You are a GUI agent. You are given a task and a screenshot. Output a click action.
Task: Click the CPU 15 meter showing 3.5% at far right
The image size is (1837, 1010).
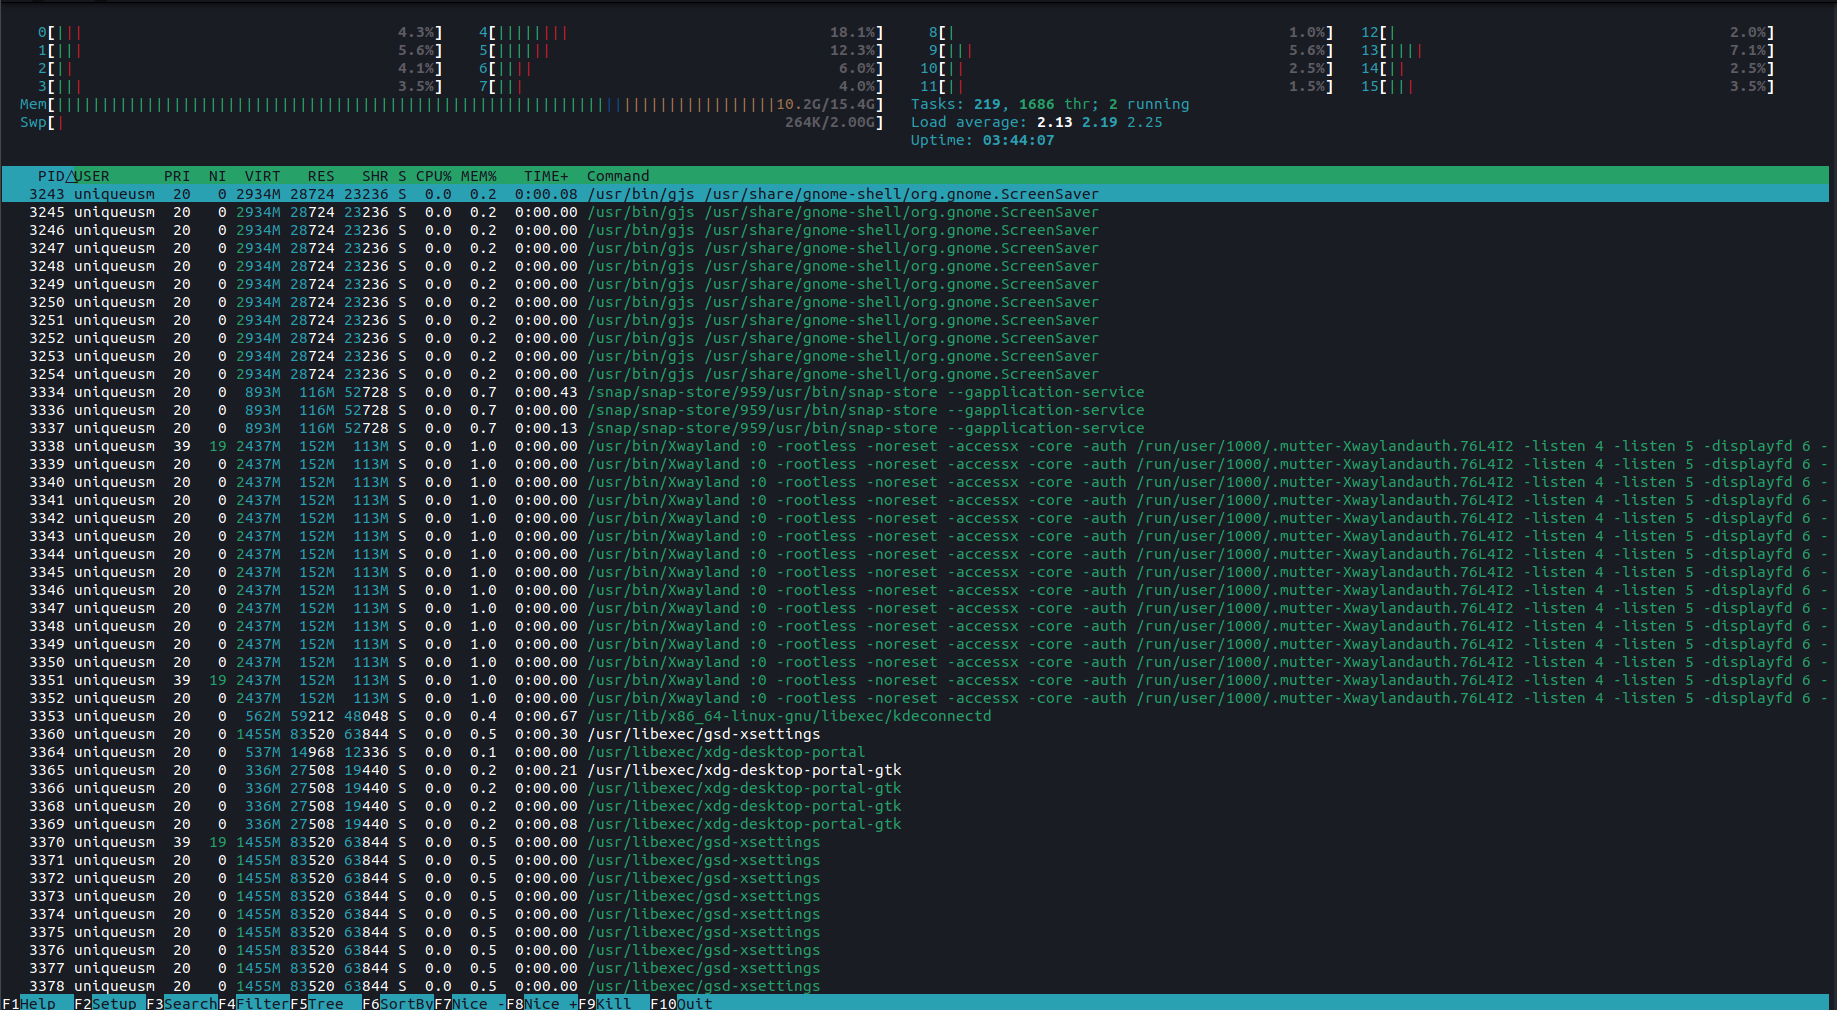click(1568, 86)
